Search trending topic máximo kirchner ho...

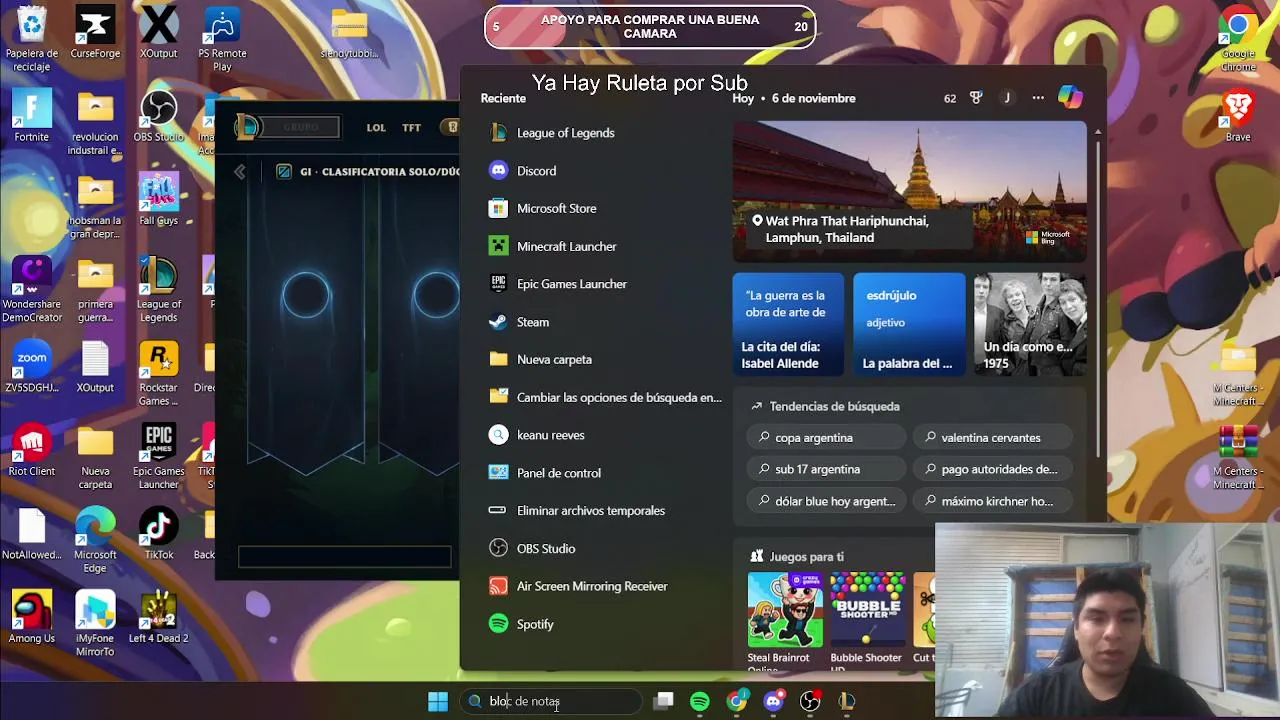click(x=993, y=501)
